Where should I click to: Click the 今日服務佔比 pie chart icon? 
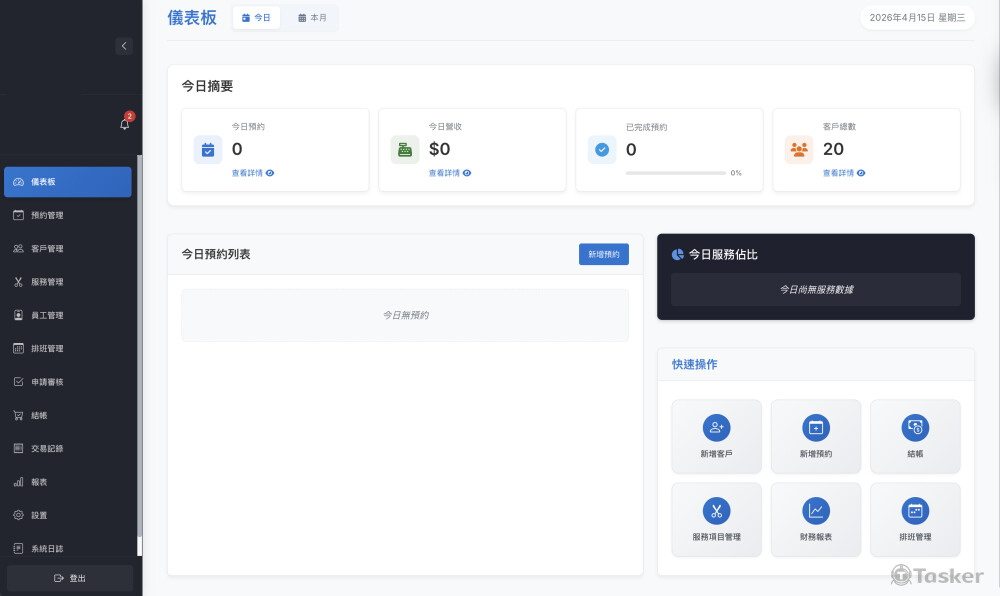(678, 255)
